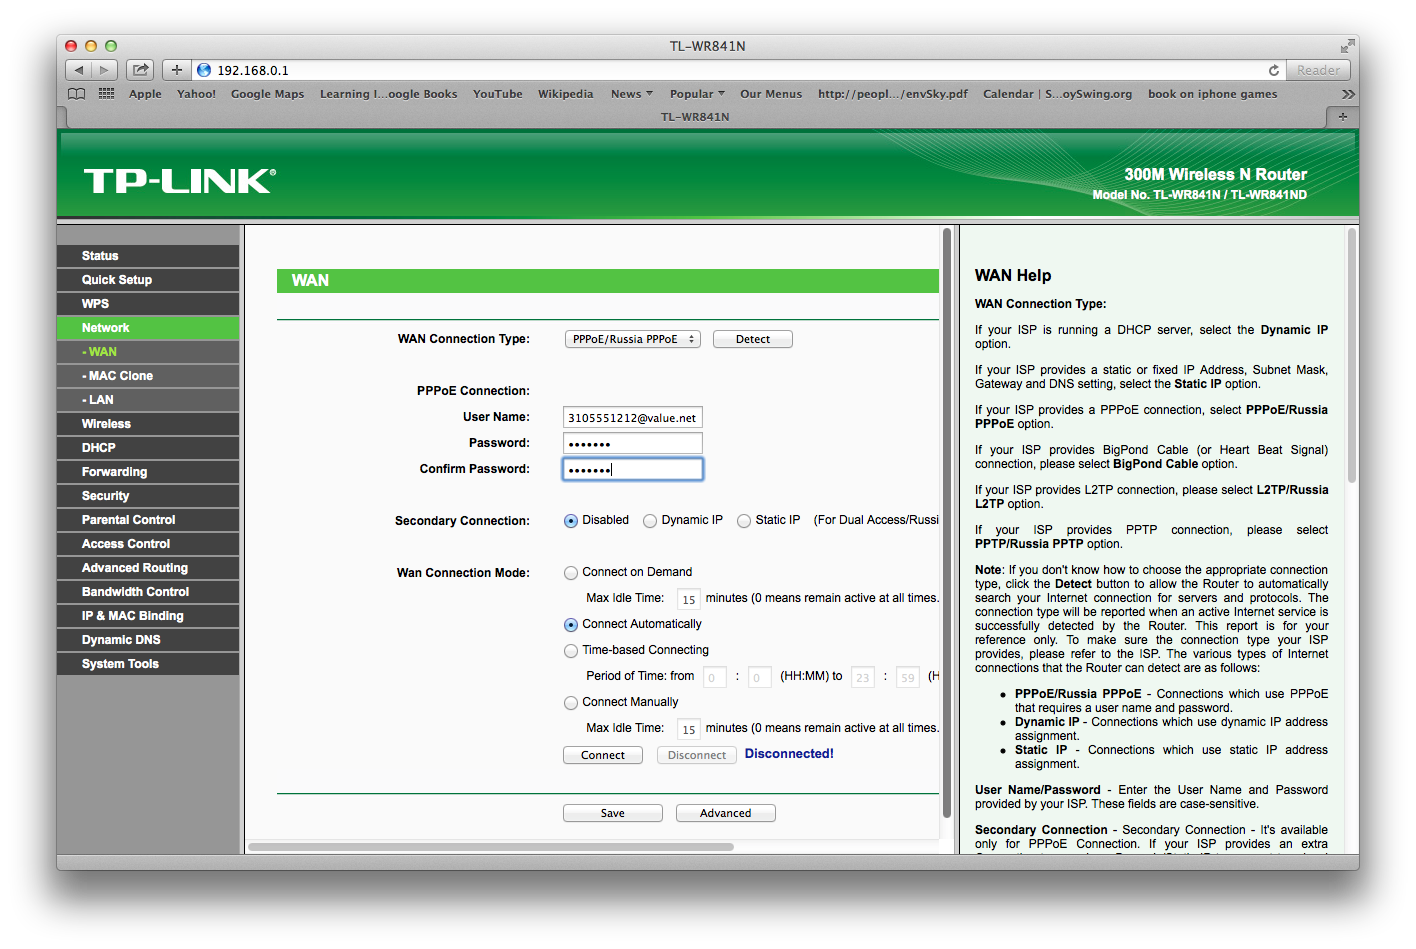
Task: Open MAC Clone submenu item
Action: click(x=148, y=376)
